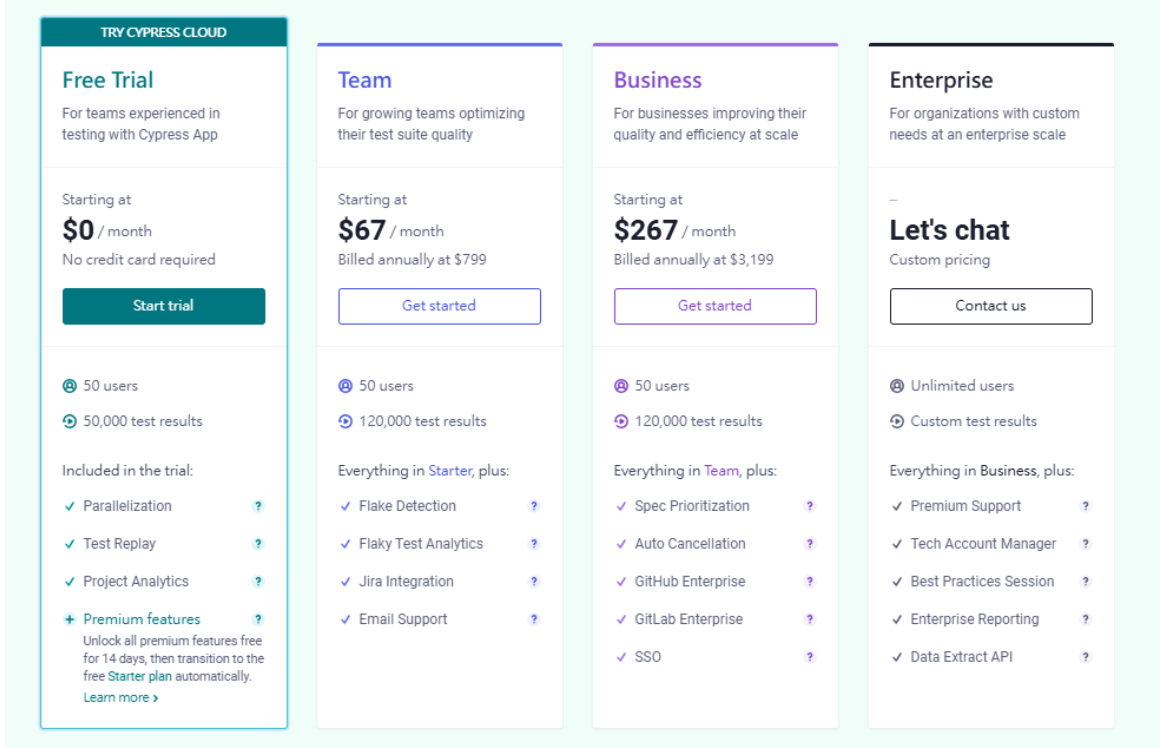
Task: Click Billed annually at $799 text
Action: [x=412, y=260]
